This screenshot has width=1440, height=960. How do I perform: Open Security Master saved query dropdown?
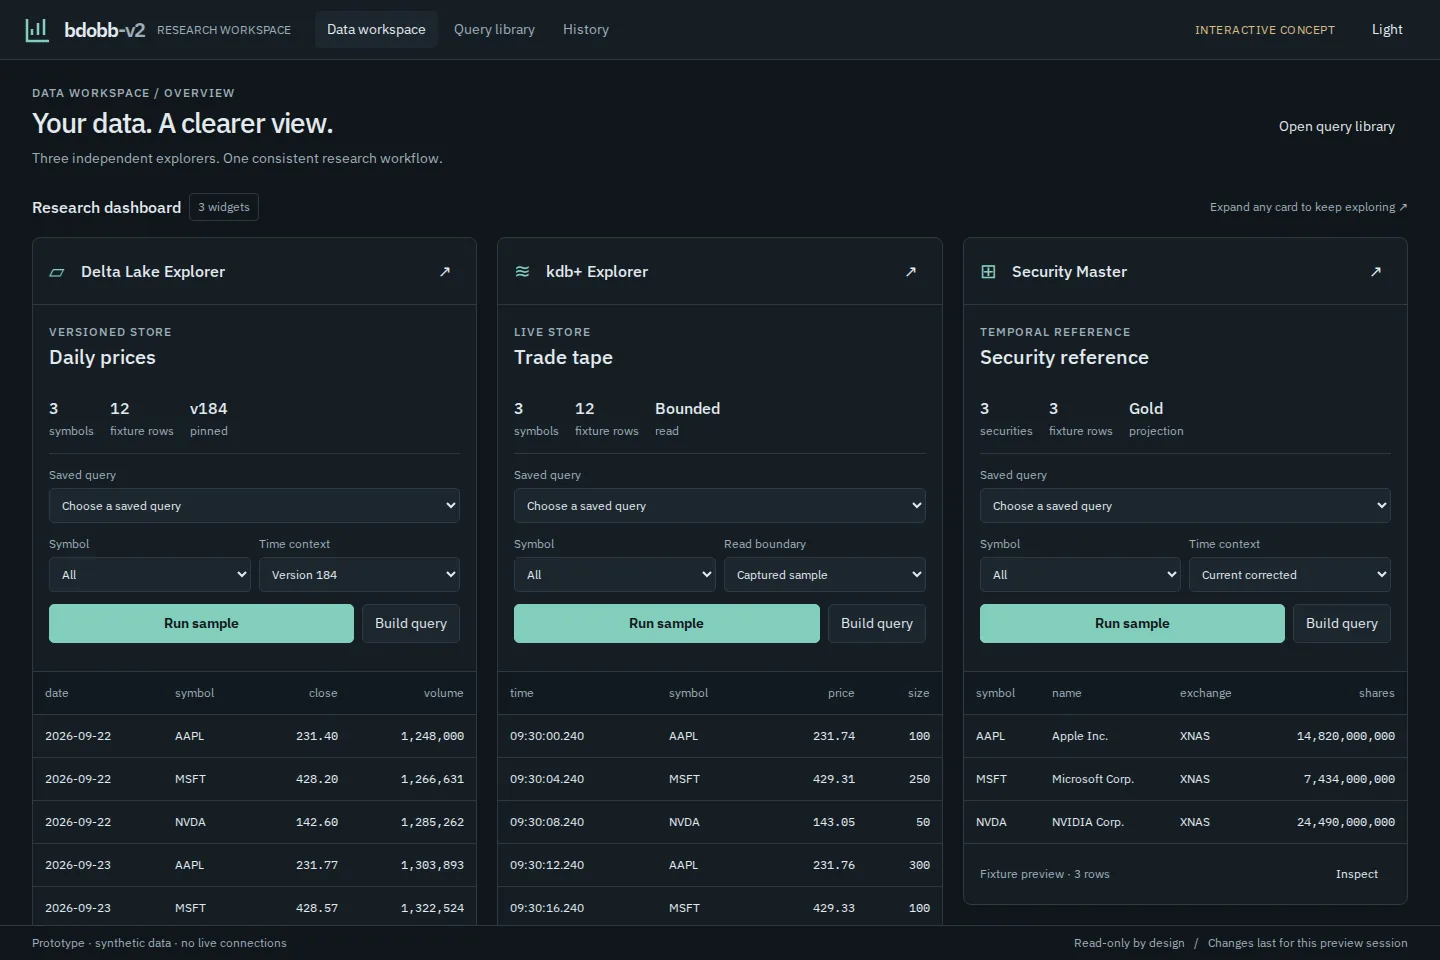(x=1185, y=506)
